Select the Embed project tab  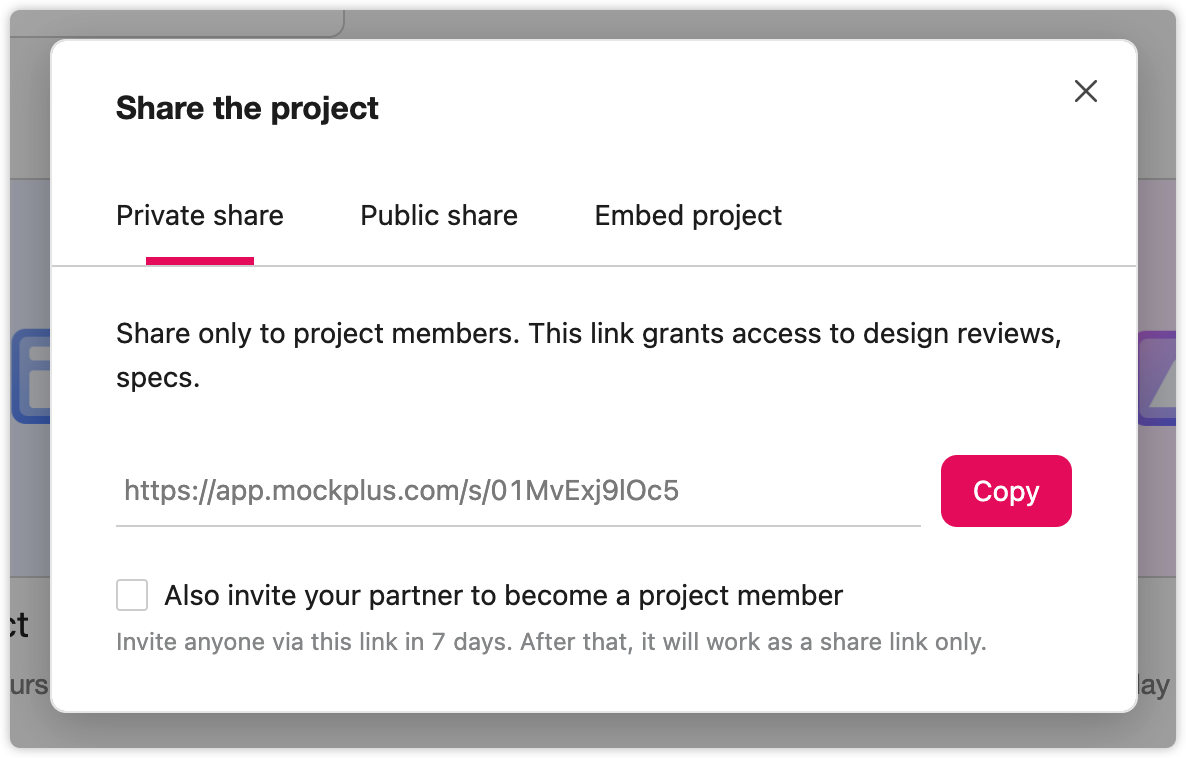[x=688, y=216]
